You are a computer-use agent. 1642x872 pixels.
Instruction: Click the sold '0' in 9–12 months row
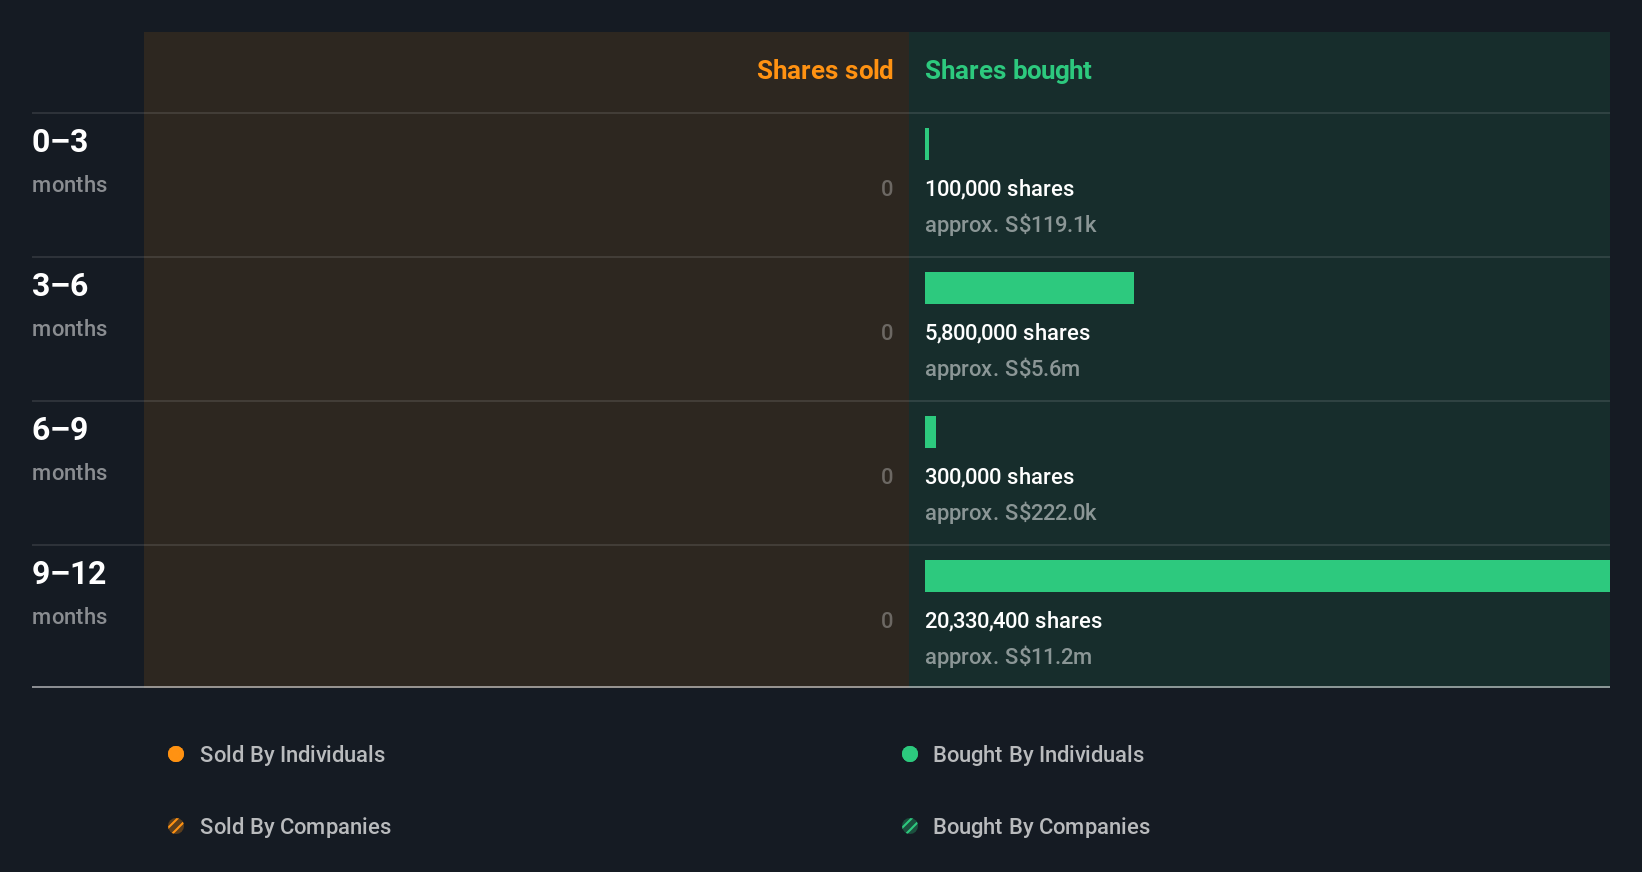[887, 620]
